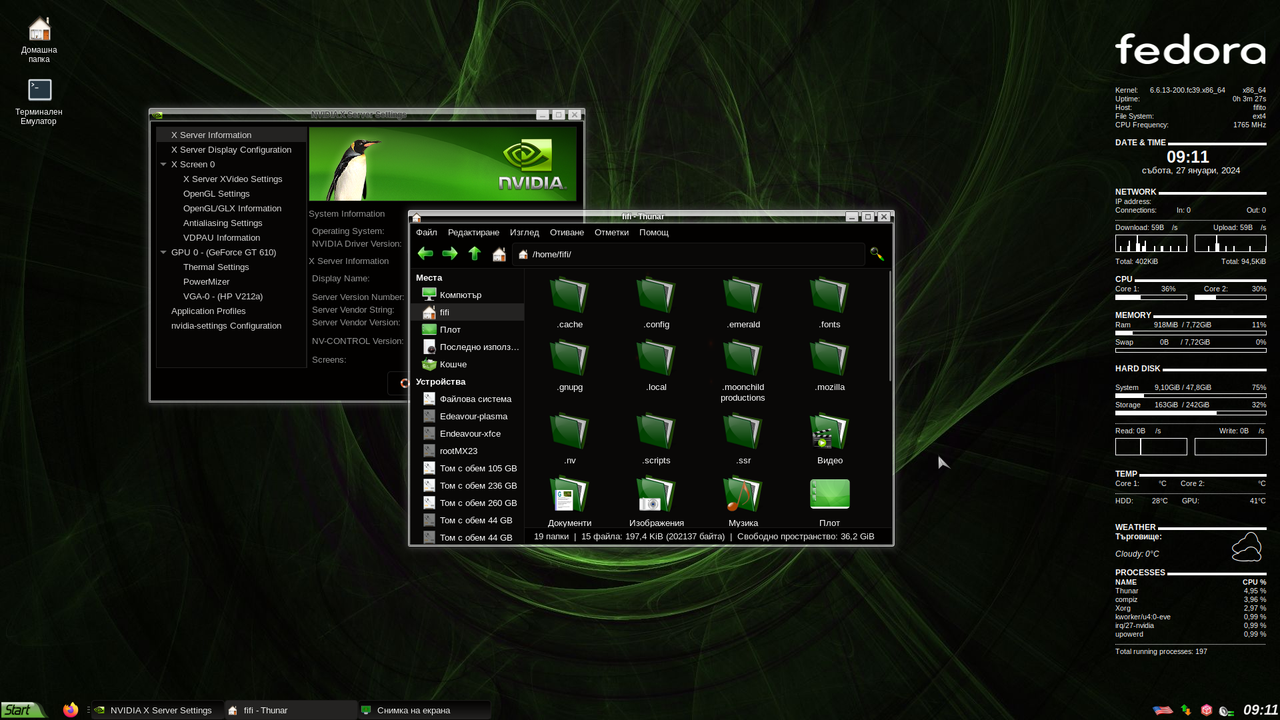Open the Файл menu
Image resolution: width=1280 pixels, height=720 pixels.
[426, 232]
